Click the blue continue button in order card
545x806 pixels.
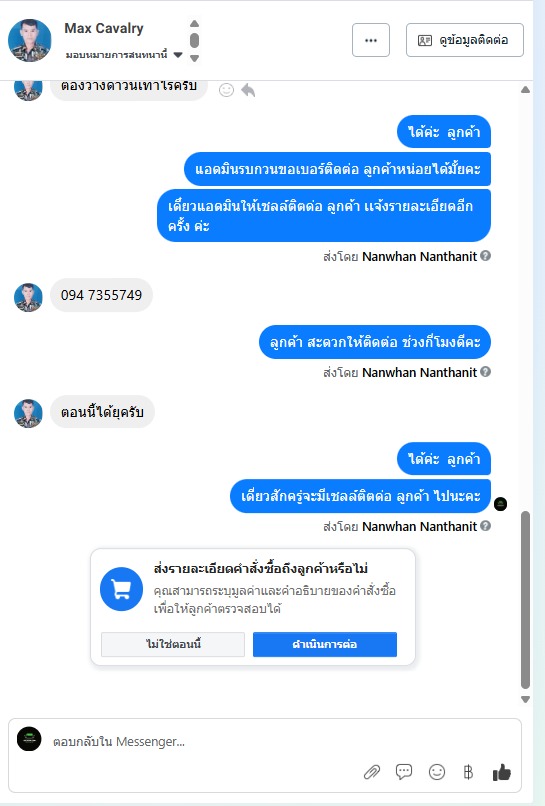click(x=325, y=644)
